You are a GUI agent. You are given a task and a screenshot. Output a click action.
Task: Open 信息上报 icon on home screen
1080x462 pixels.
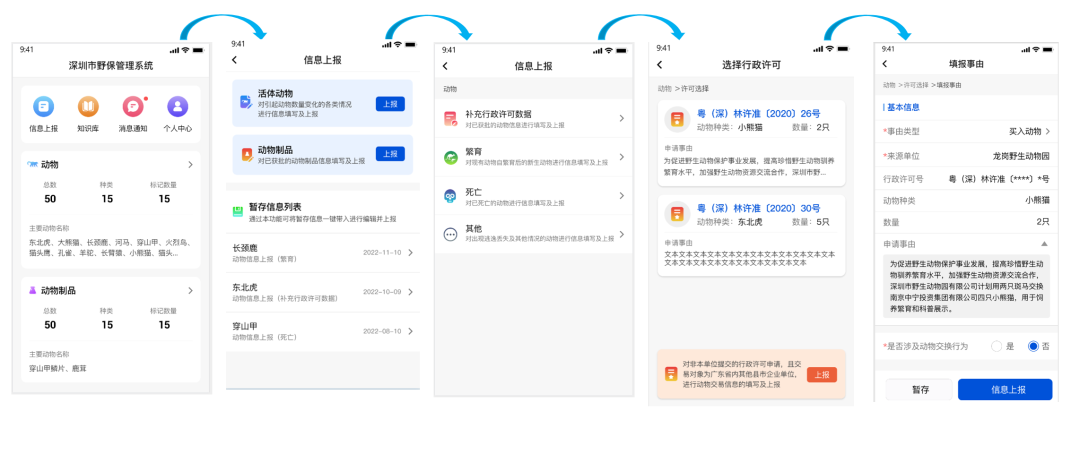[43, 107]
